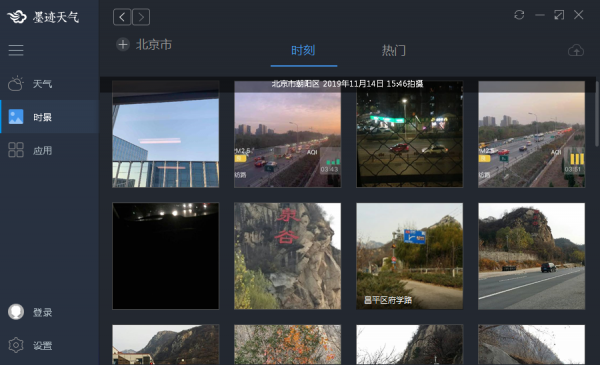
Task: Refresh the page with the refresh icon
Action: coord(519,15)
